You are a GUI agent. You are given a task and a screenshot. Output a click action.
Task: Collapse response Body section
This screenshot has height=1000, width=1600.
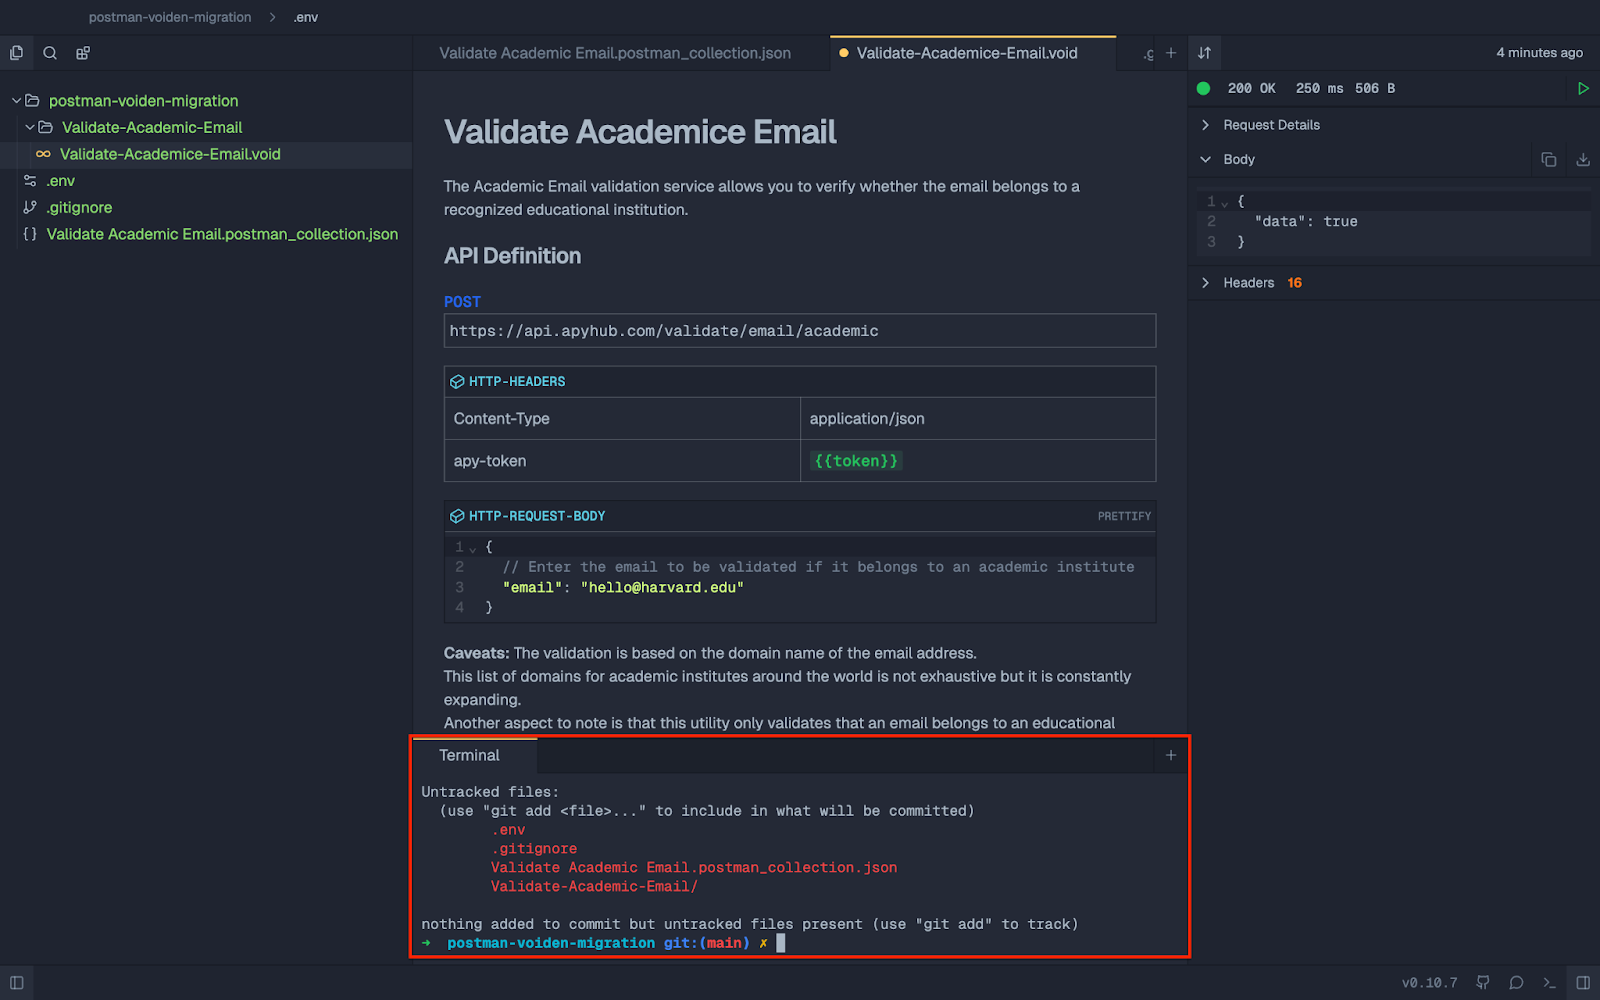tap(1205, 159)
